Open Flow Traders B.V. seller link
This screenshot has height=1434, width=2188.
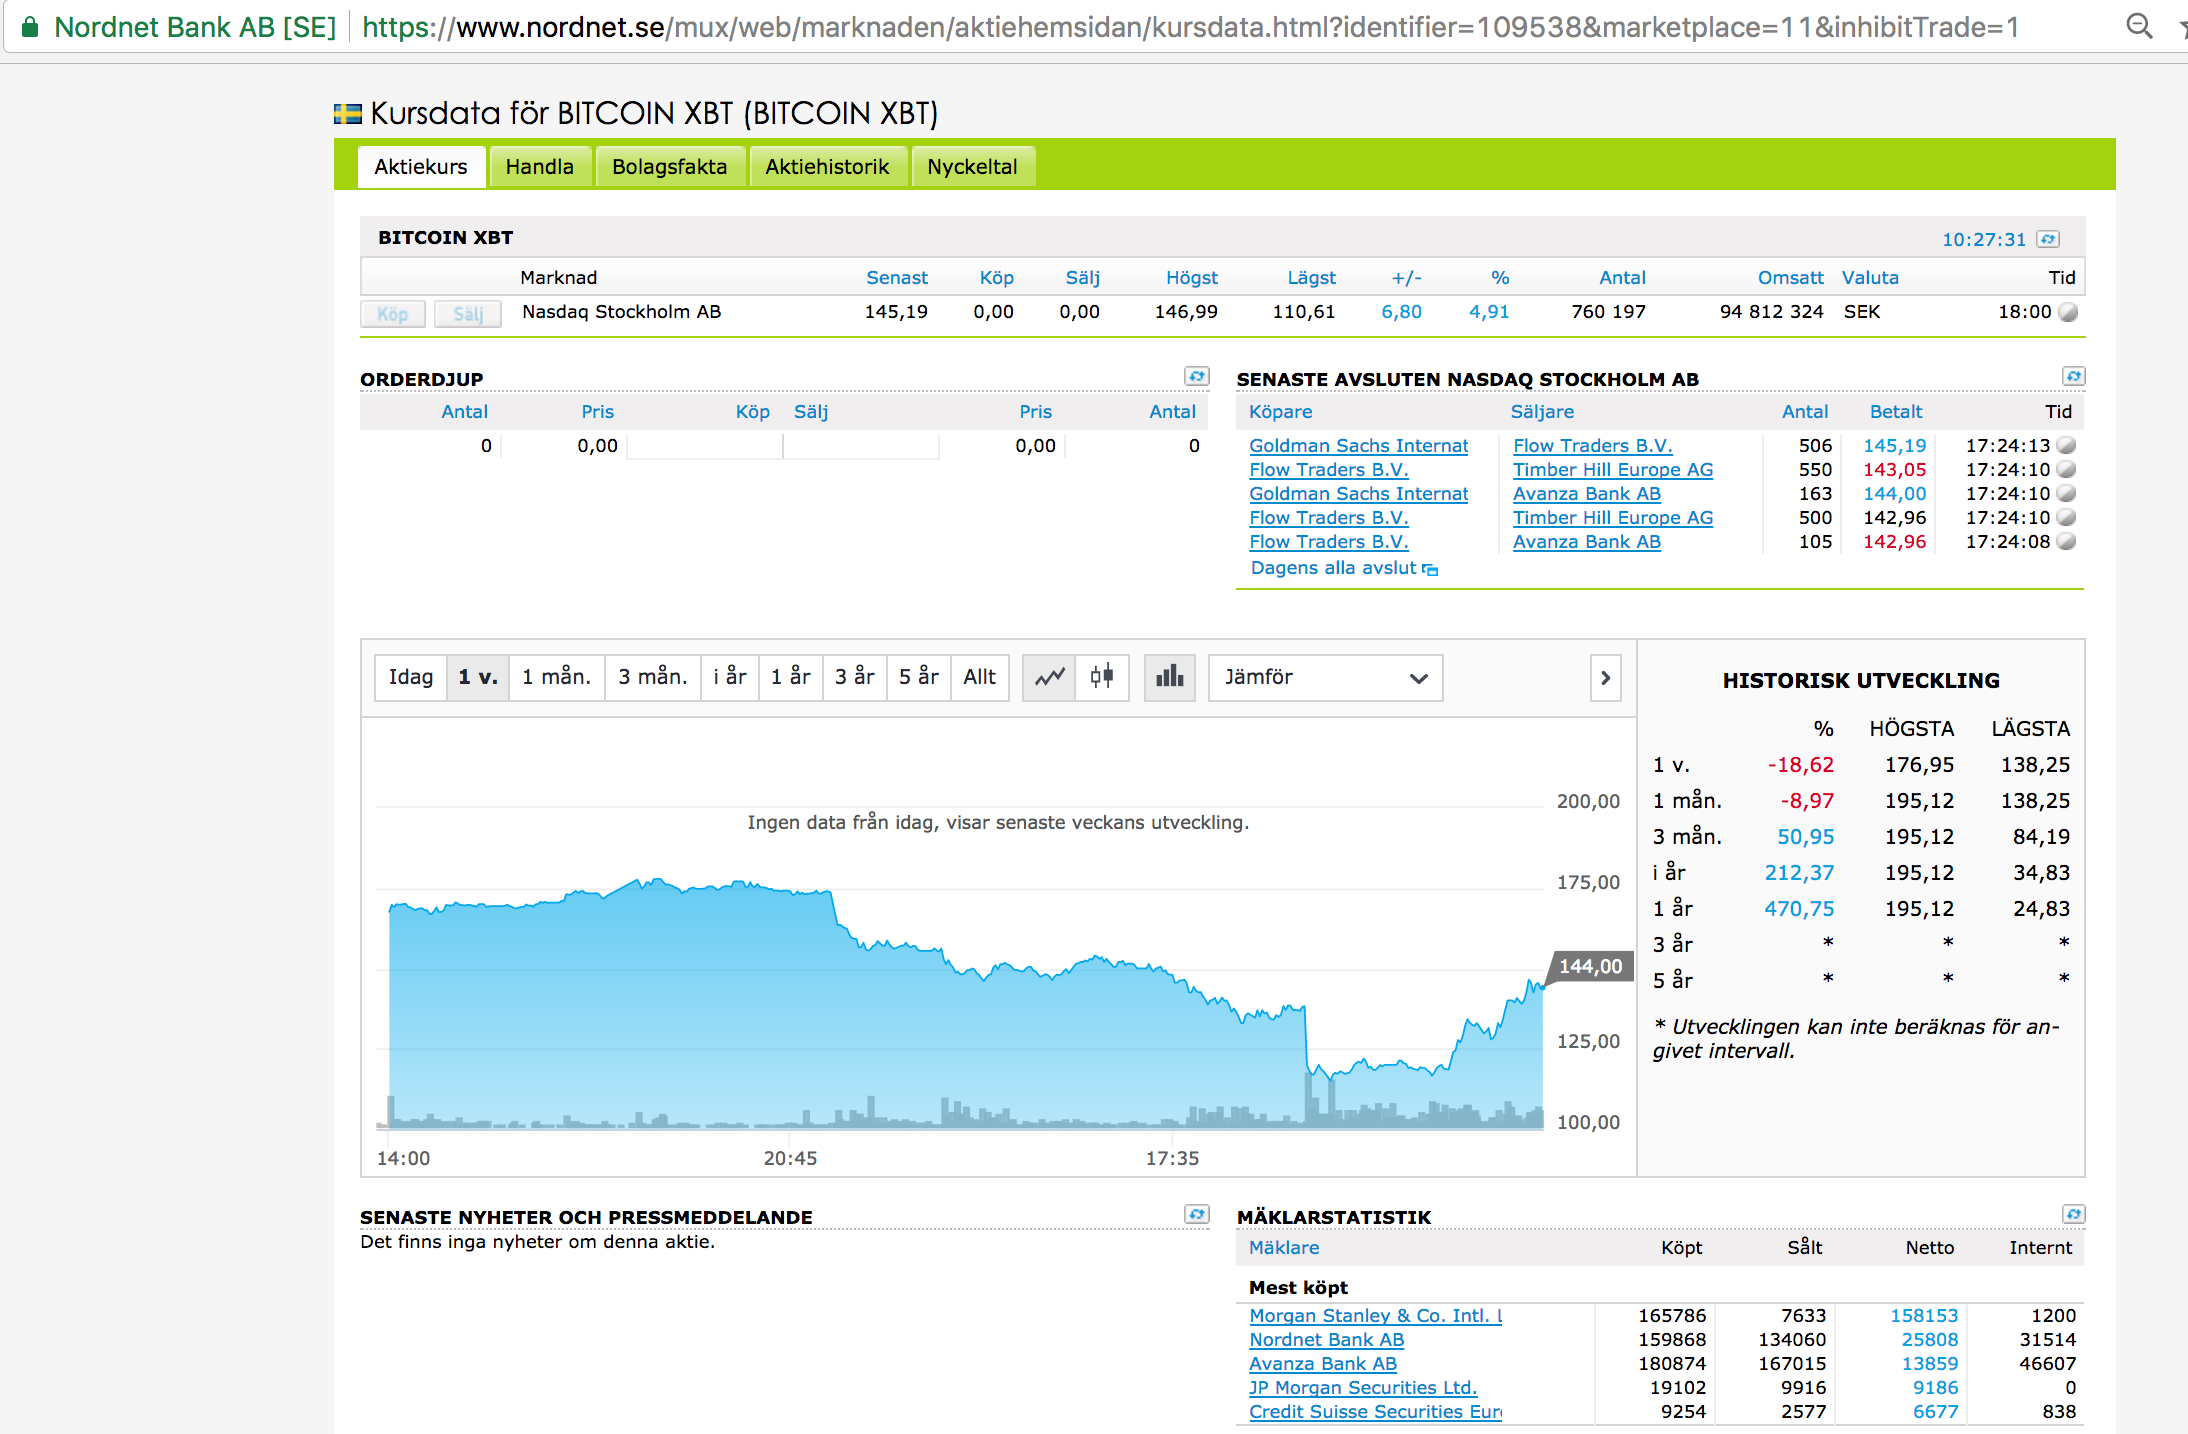click(x=1592, y=446)
